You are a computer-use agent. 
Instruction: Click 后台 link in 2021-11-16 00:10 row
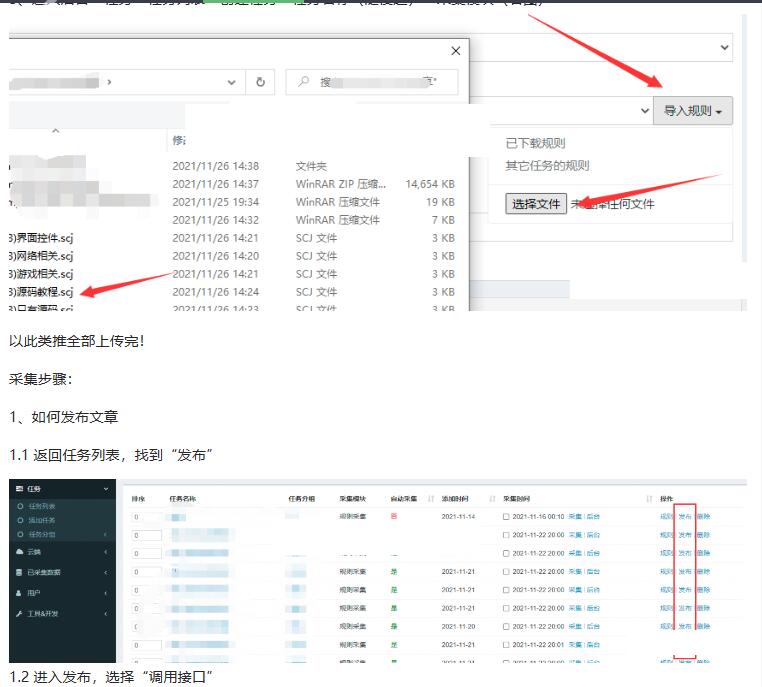tap(593, 516)
